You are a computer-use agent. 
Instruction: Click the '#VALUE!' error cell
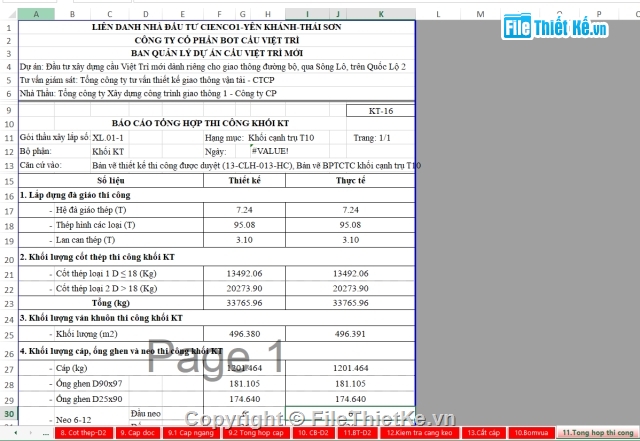click(x=270, y=151)
